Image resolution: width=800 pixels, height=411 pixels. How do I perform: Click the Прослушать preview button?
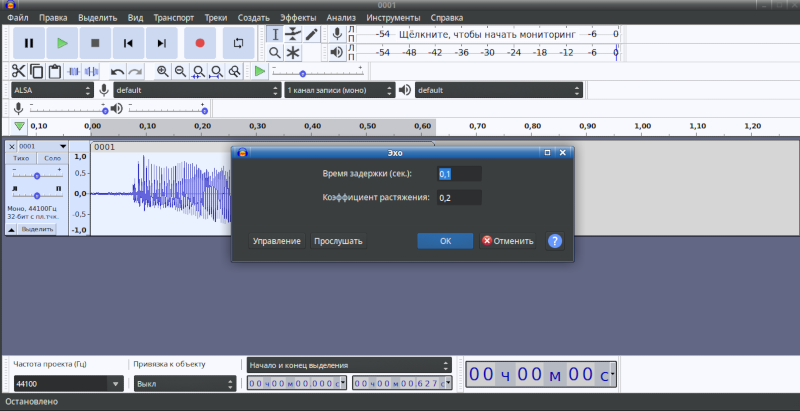[x=338, y=241]
